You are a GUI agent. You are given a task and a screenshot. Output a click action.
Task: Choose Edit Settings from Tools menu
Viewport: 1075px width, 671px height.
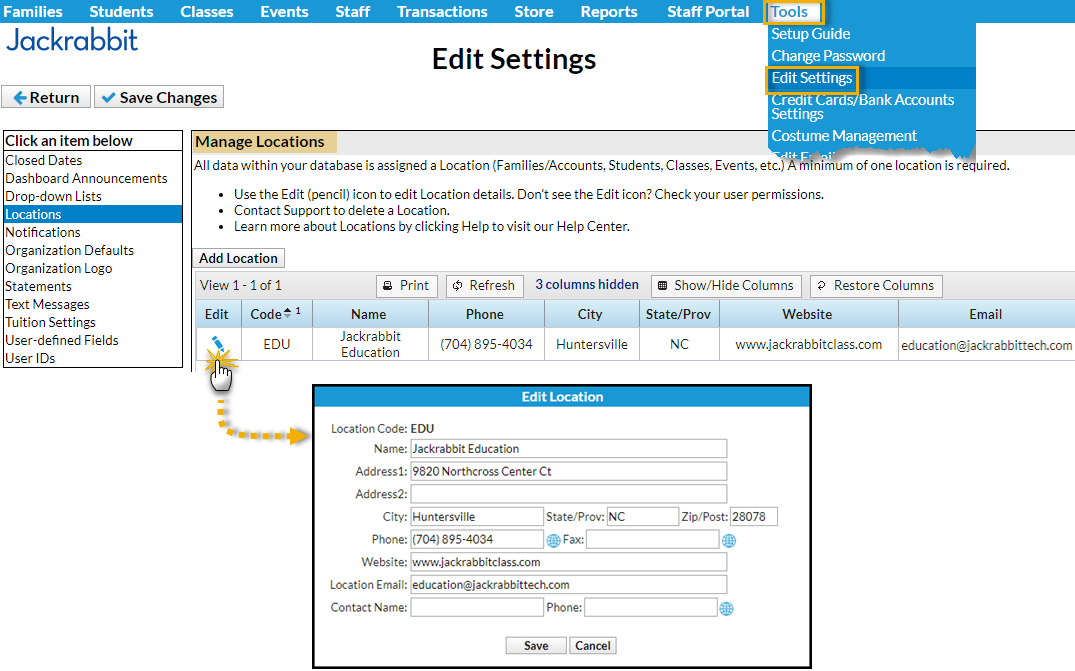point(812,78)
